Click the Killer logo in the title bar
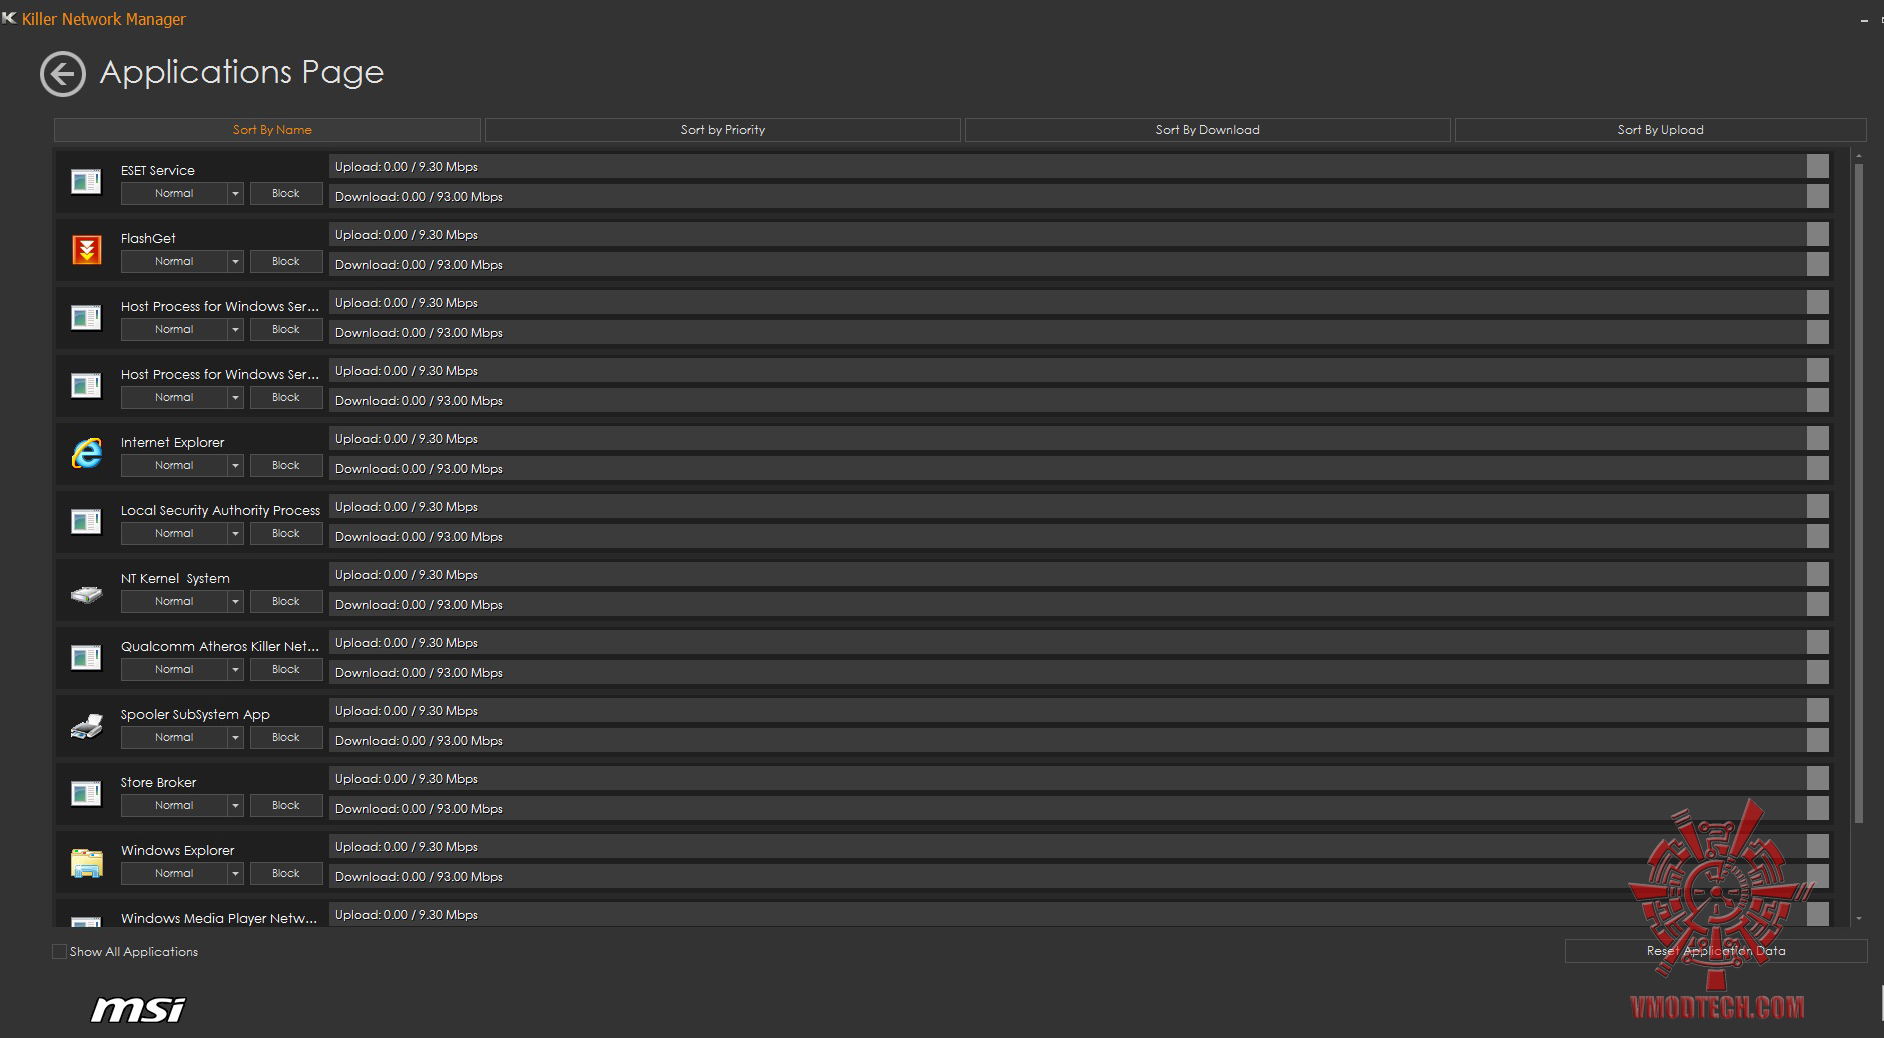Screen dimensions: 1884x1038 click(10, 18)
